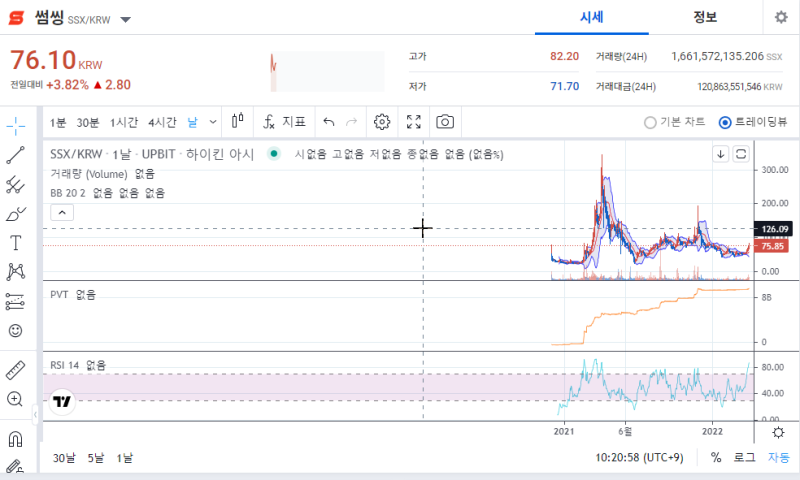Click the BB 20 2 indicator label
Viewport: 800px width, 480px height.
click(x=68, y=193)
